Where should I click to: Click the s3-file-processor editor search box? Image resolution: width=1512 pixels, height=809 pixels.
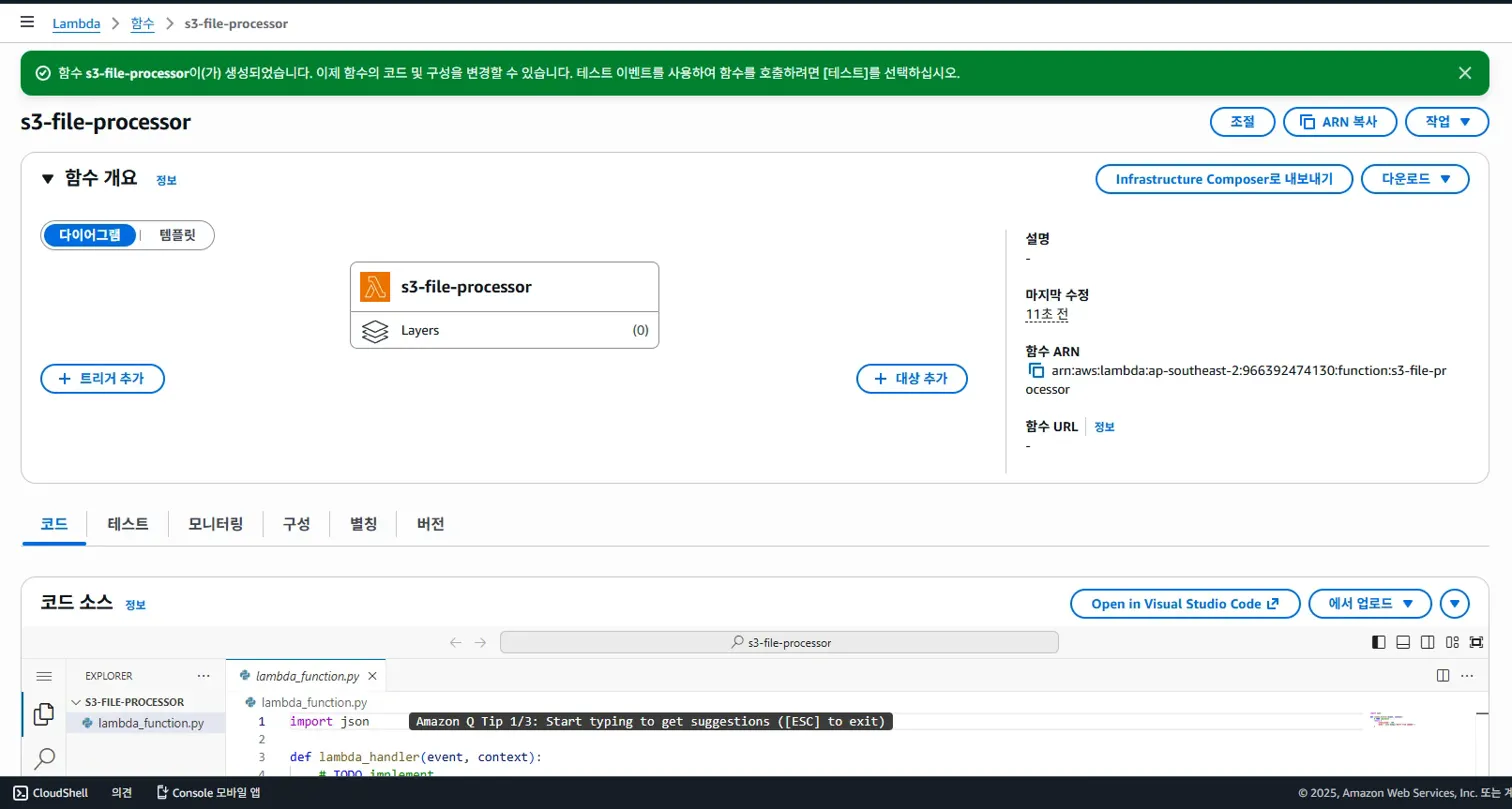[779, 643]
